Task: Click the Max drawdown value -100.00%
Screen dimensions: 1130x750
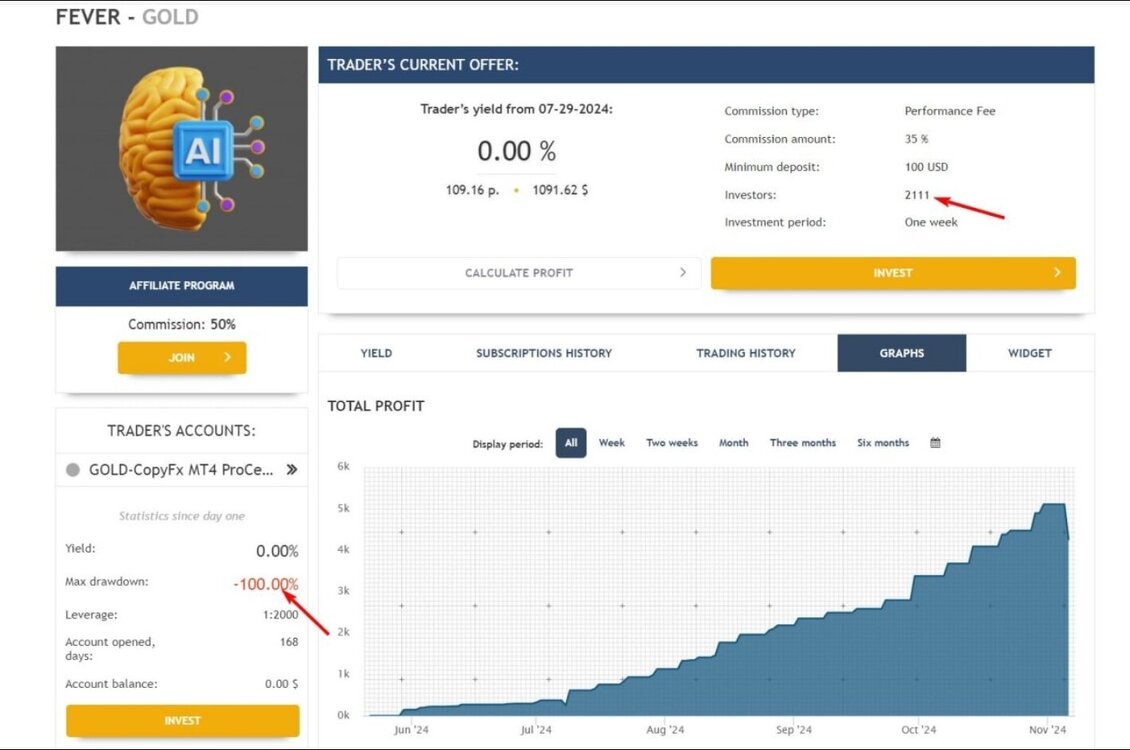Action: click(x=265, y=584)
